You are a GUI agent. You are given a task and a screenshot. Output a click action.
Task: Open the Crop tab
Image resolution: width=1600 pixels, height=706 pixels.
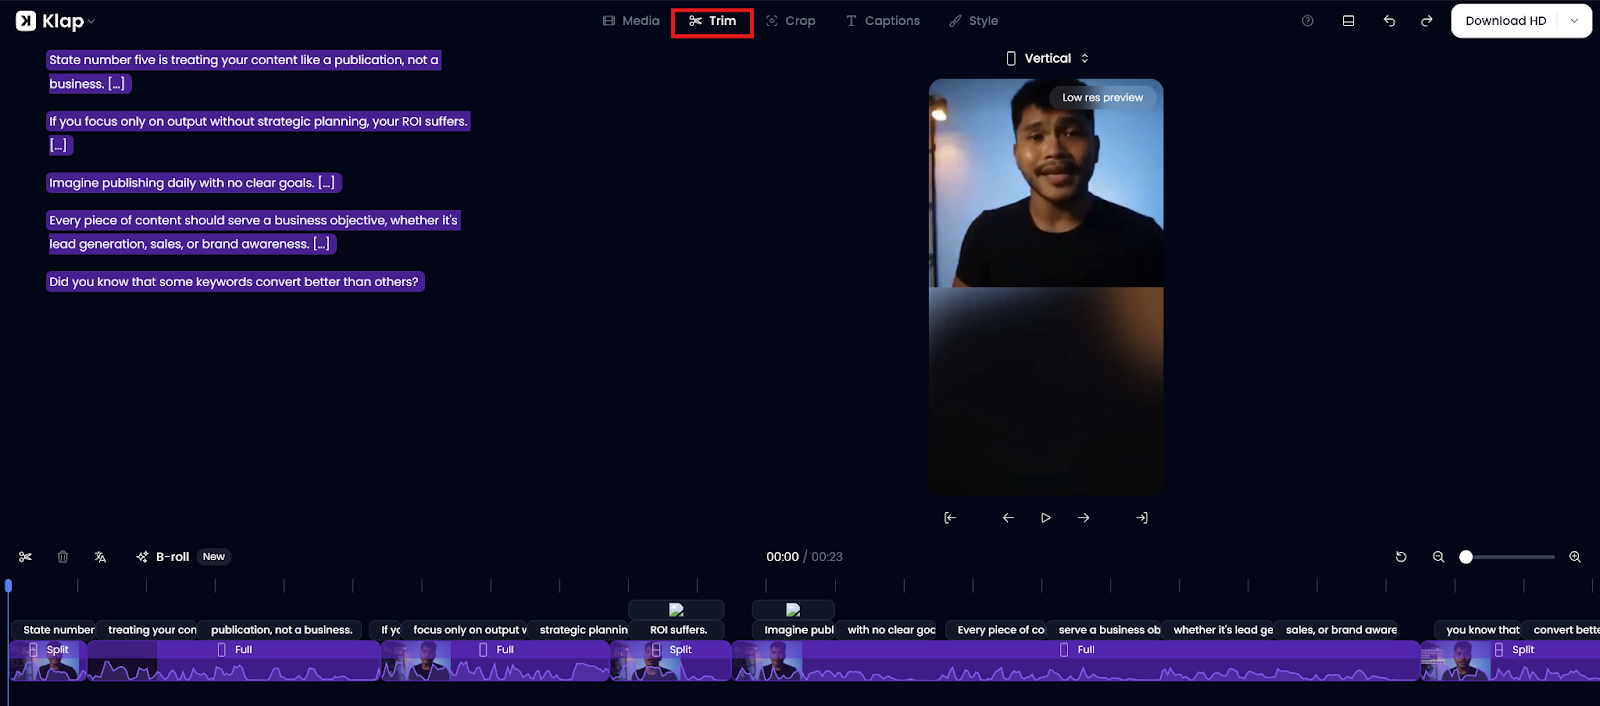[790, 21]
